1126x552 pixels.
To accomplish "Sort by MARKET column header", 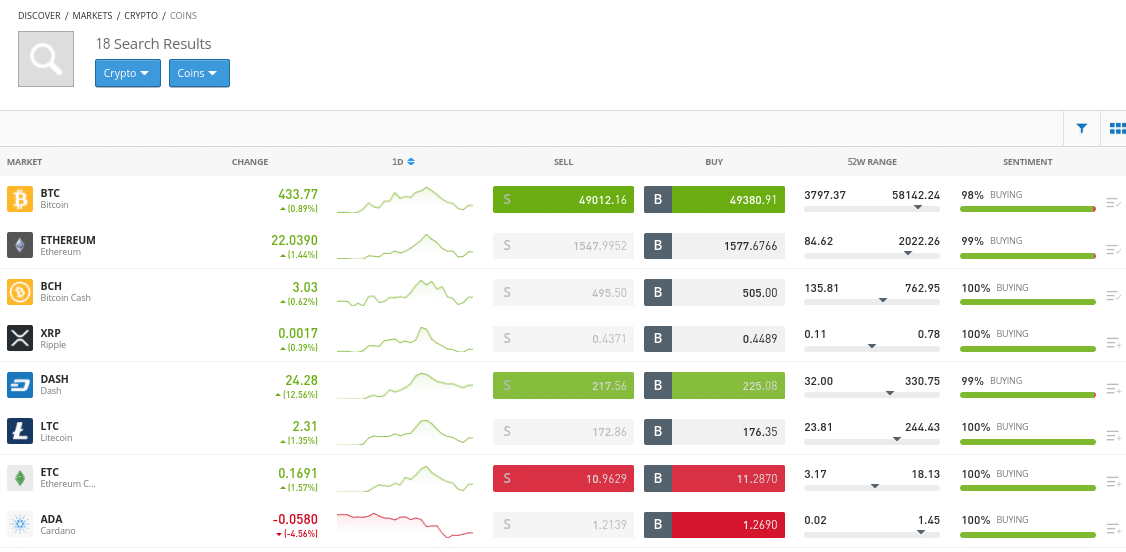I will tap(24, 162).
